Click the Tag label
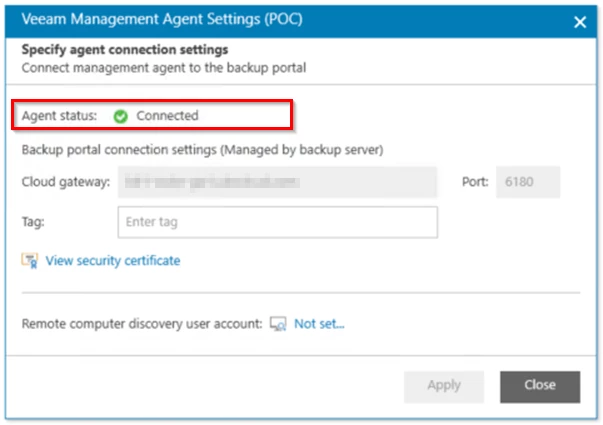This screenshot has width=603, height=425. coord(34,222)
